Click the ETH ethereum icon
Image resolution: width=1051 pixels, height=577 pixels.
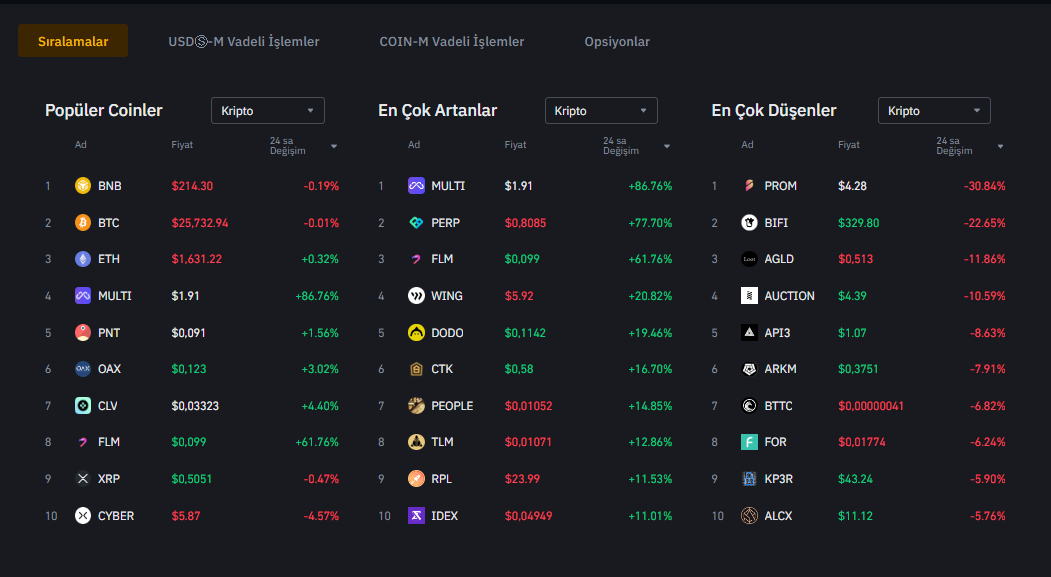pos(83,259)
